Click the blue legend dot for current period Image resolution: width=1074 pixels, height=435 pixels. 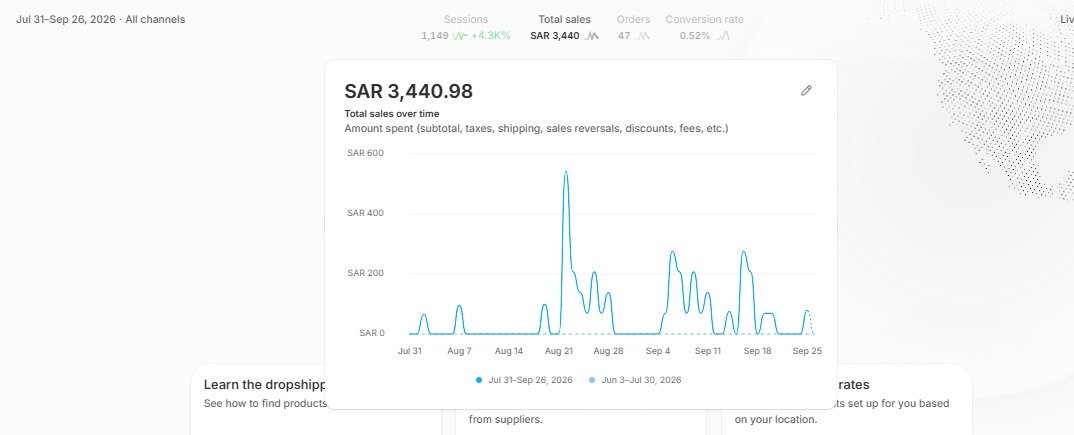point(479,380)
